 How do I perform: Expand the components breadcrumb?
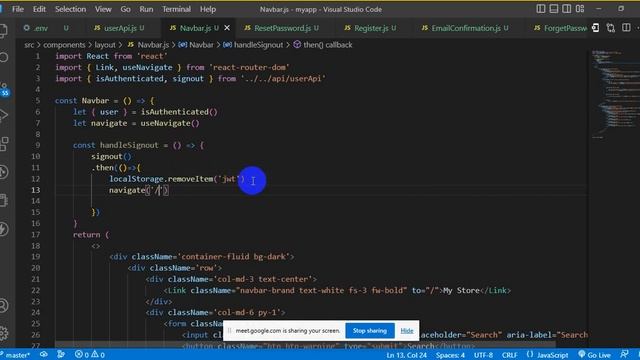pos(64,45)
